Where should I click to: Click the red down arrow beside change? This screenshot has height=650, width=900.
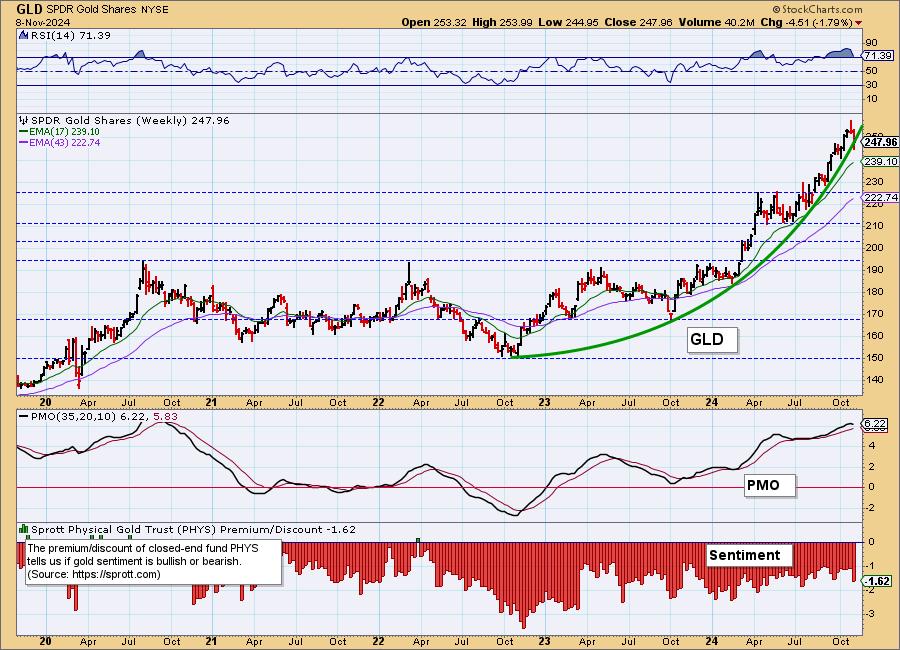click(858, 23)
